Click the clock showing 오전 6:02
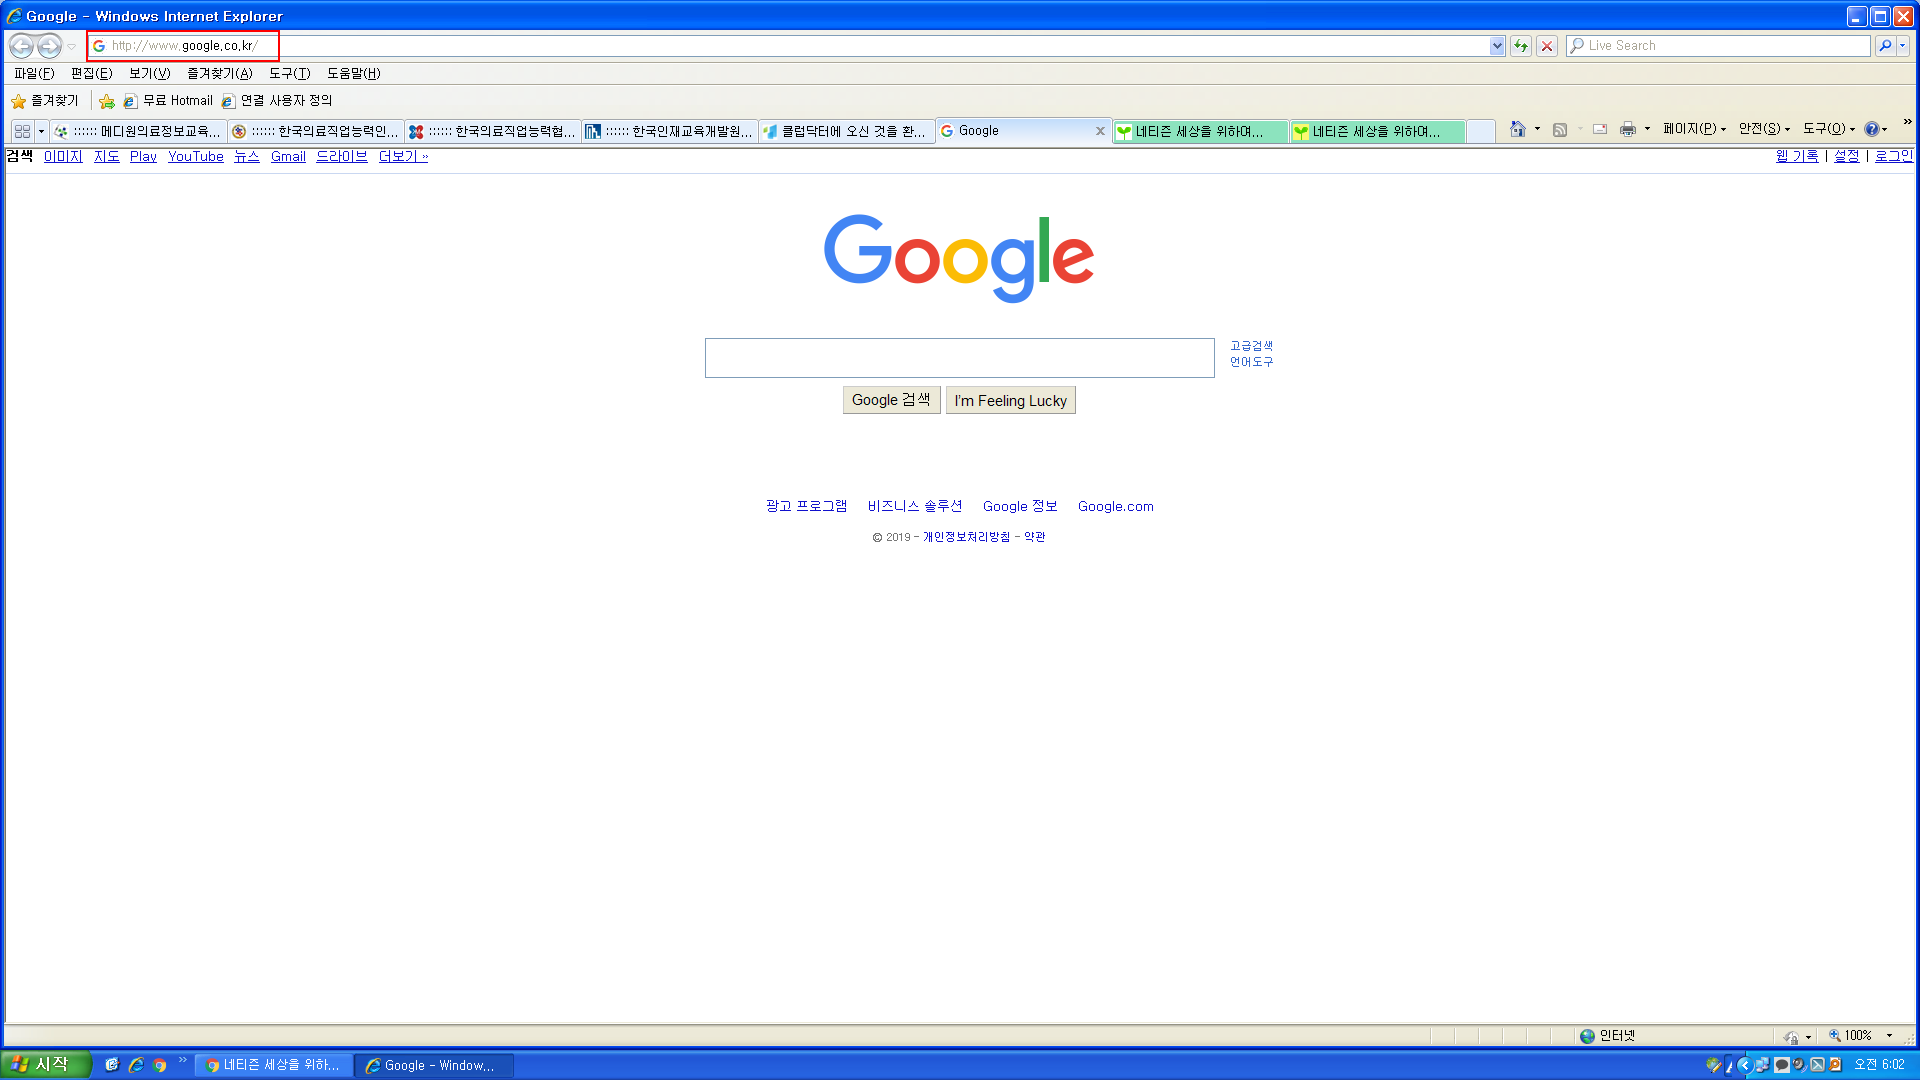This screenshot has height=1080, width=1920. 1880,1065
